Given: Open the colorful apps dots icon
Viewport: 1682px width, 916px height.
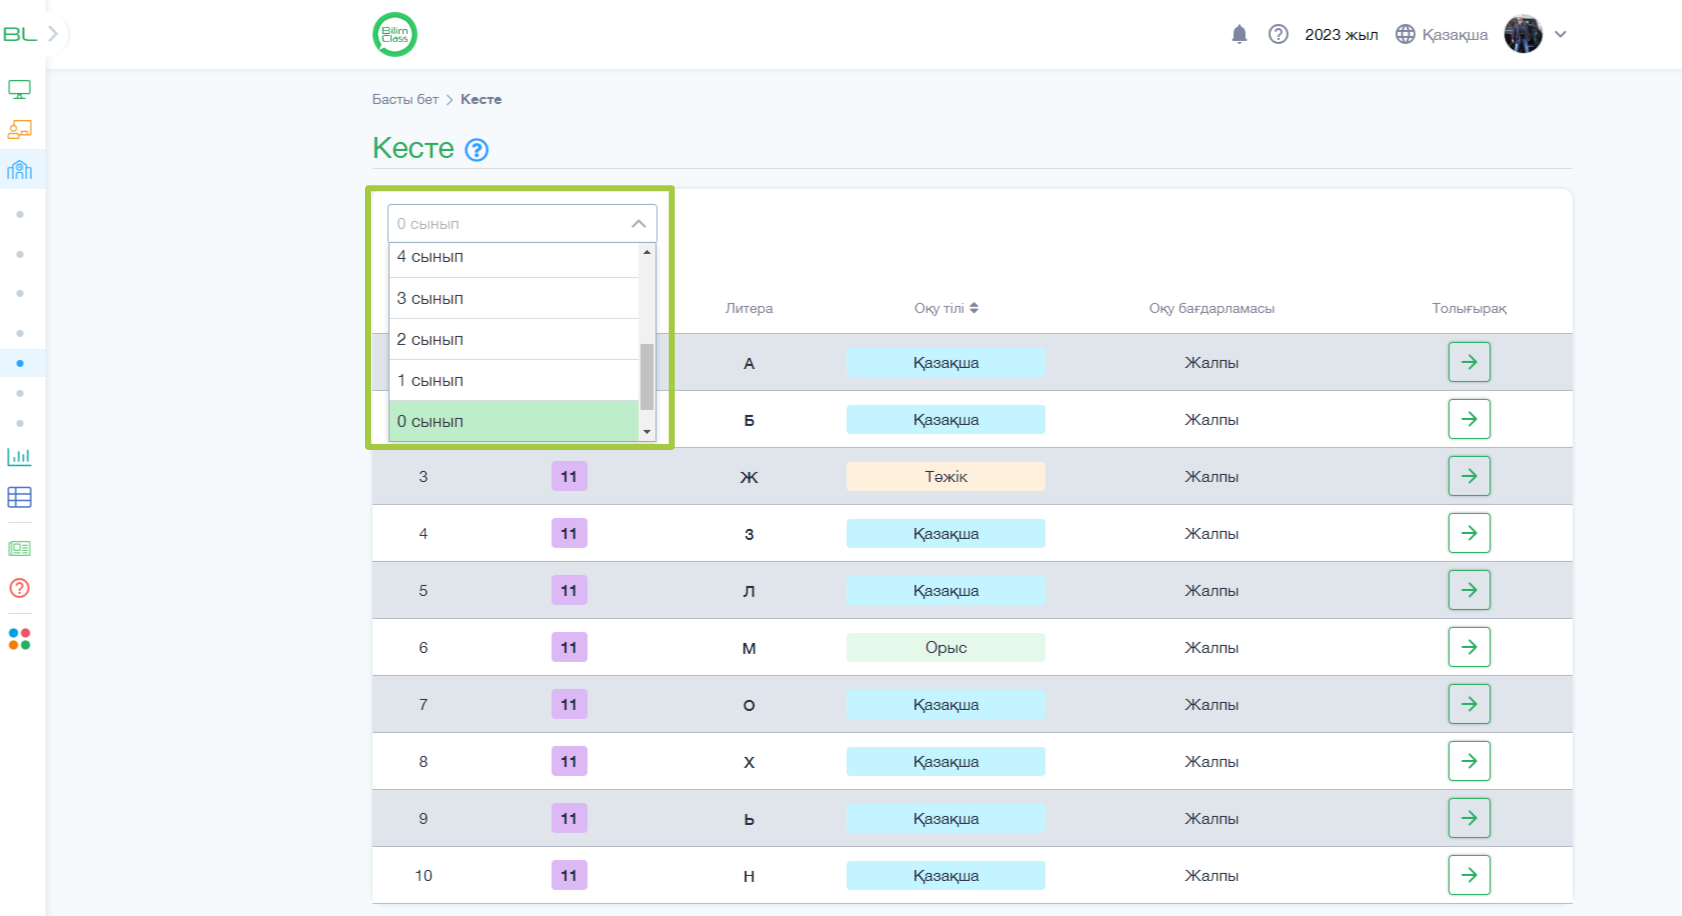Looking at the screenshot, I should tap(19, 639).
